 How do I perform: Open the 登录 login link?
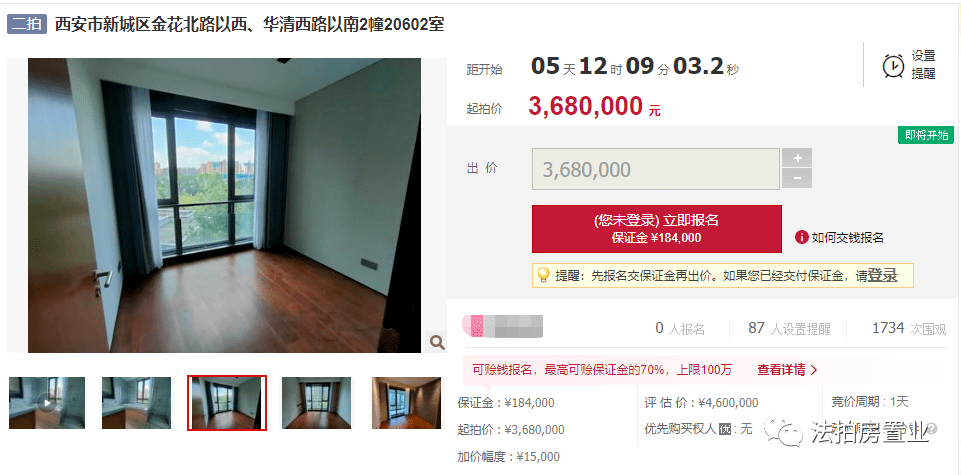(883, 276)
